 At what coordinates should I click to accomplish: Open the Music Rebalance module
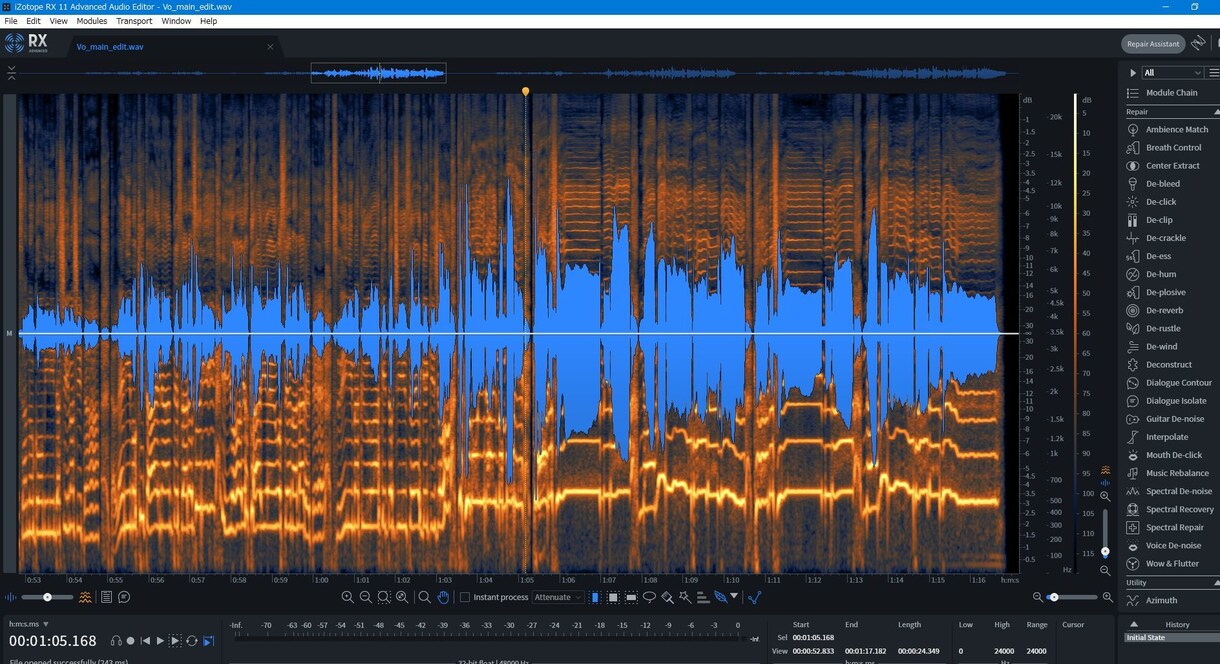coord(1176,473)
